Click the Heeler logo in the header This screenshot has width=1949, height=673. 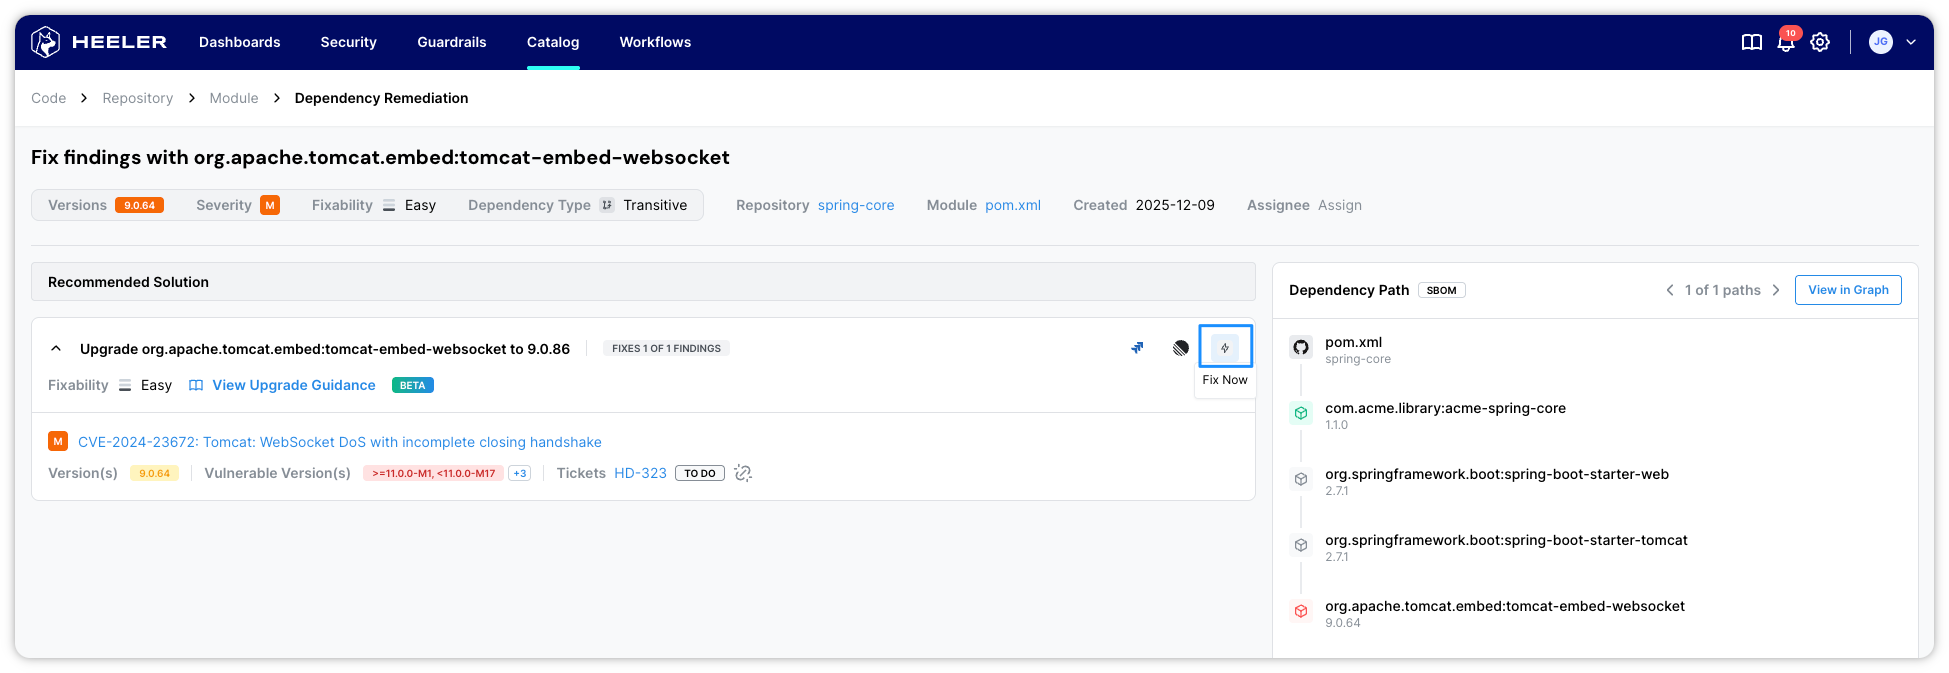click(99, 42)
